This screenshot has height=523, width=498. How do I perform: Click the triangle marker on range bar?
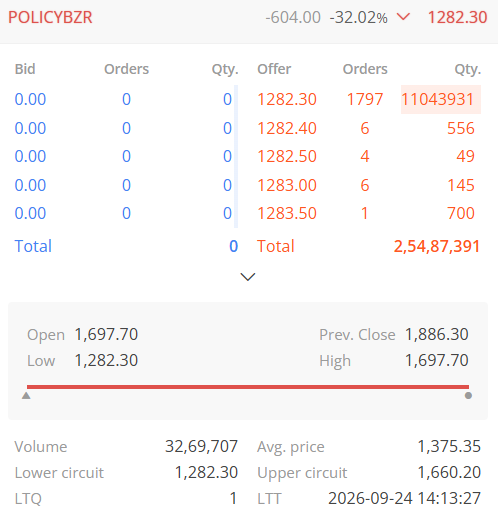click(26, 396)
